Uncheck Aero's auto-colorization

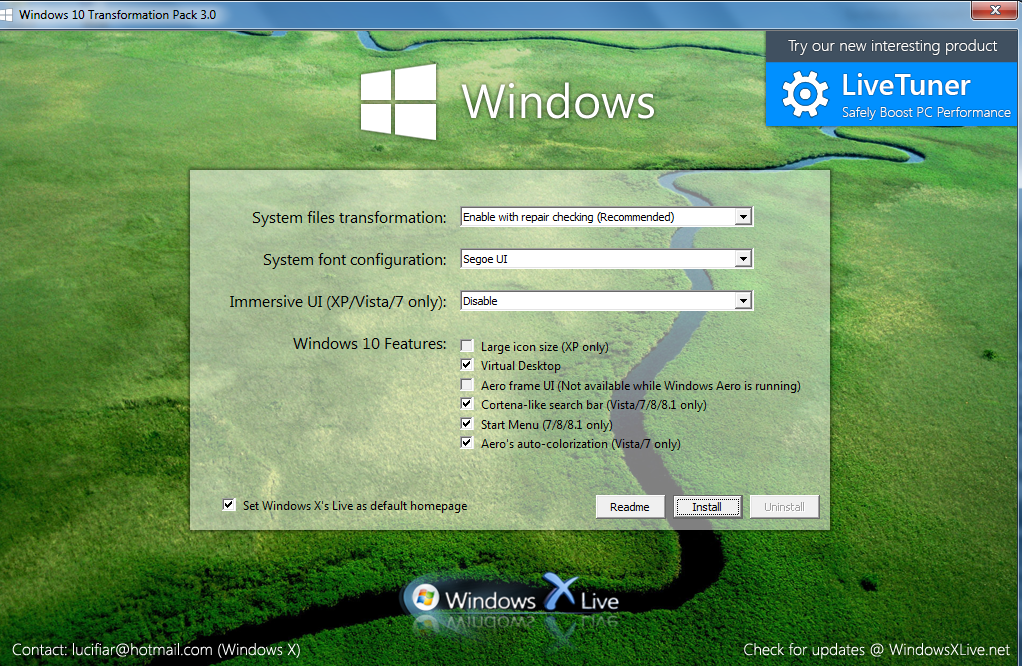tap(466, 442)
